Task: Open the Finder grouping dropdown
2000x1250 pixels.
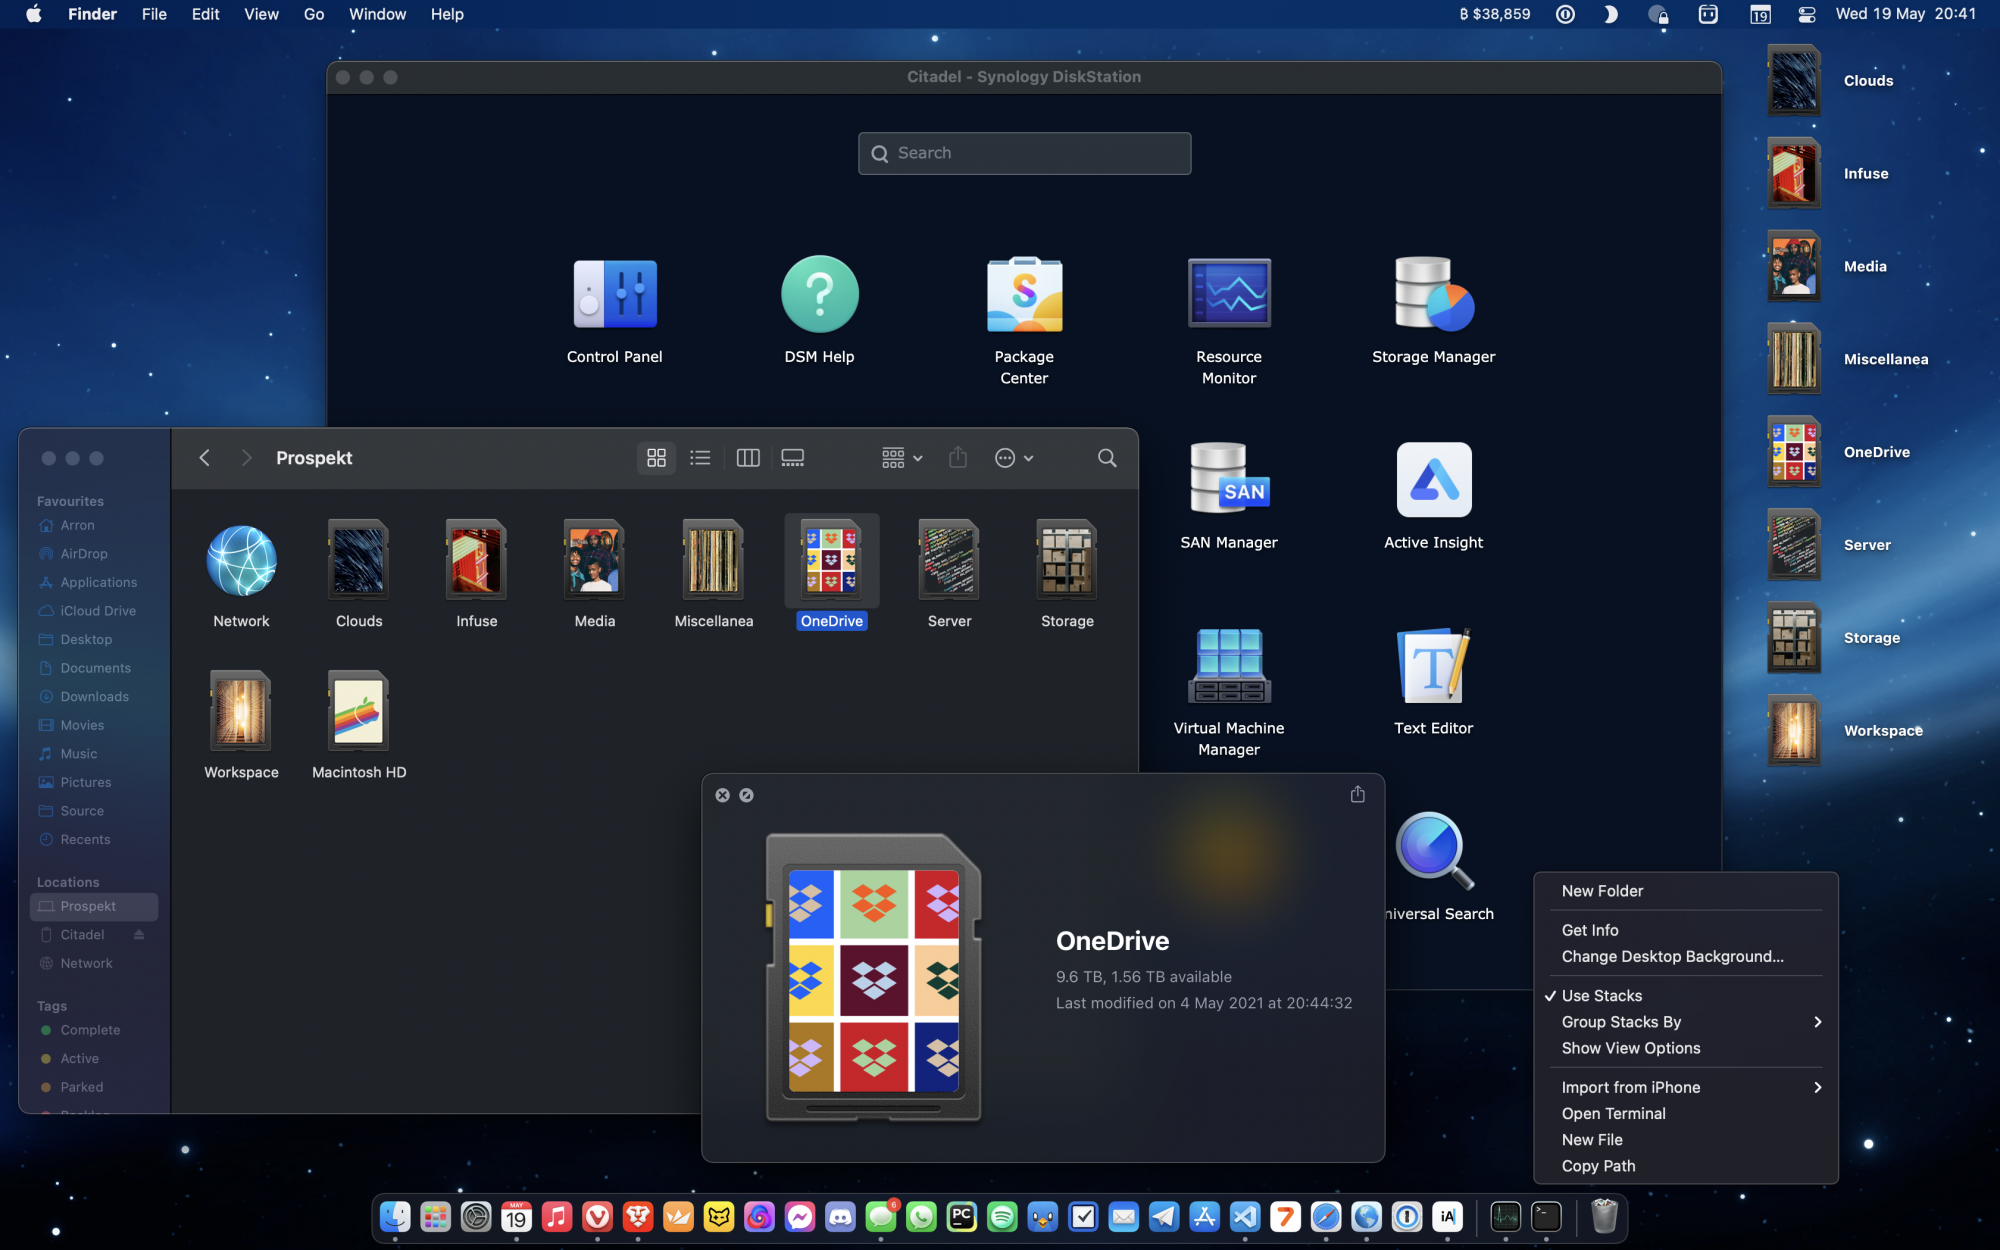Action: click(x=901, y=458)
